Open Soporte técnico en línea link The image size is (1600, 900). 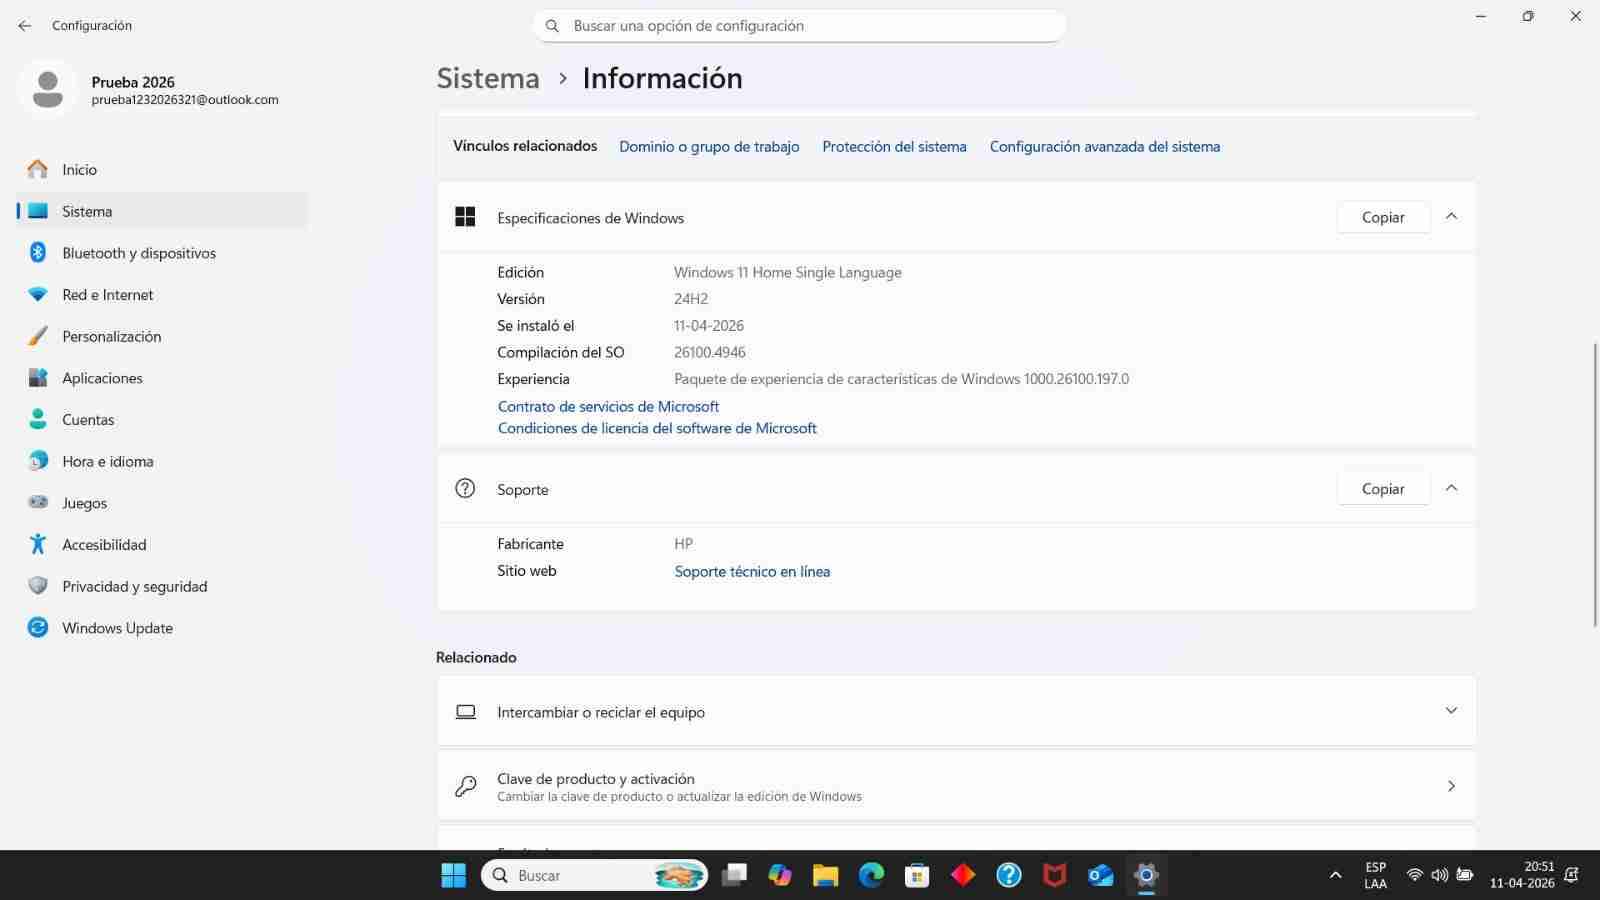751,571
